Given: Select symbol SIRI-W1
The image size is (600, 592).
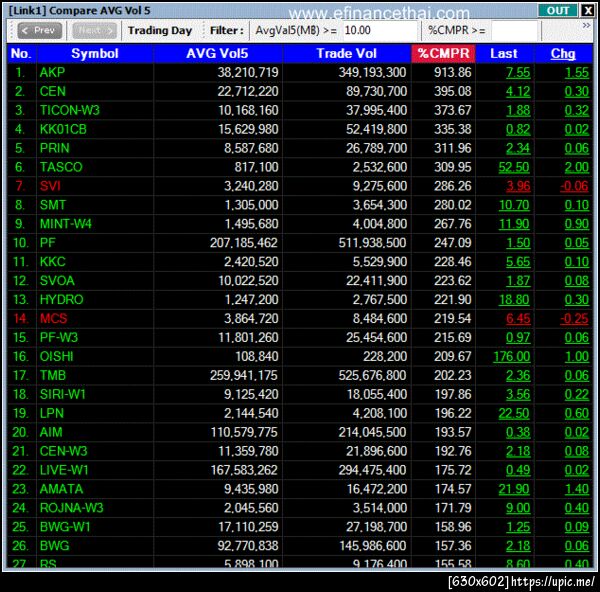Looking at the screenshot, I should (63, 394).
